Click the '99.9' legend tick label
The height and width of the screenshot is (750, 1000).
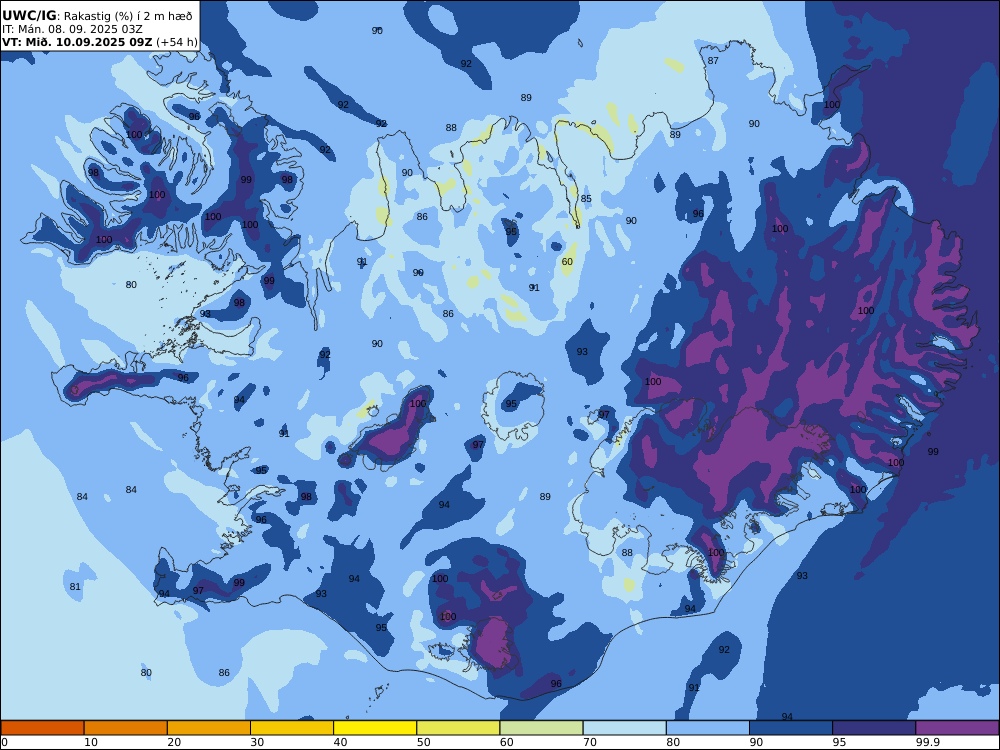pos(927,742)
